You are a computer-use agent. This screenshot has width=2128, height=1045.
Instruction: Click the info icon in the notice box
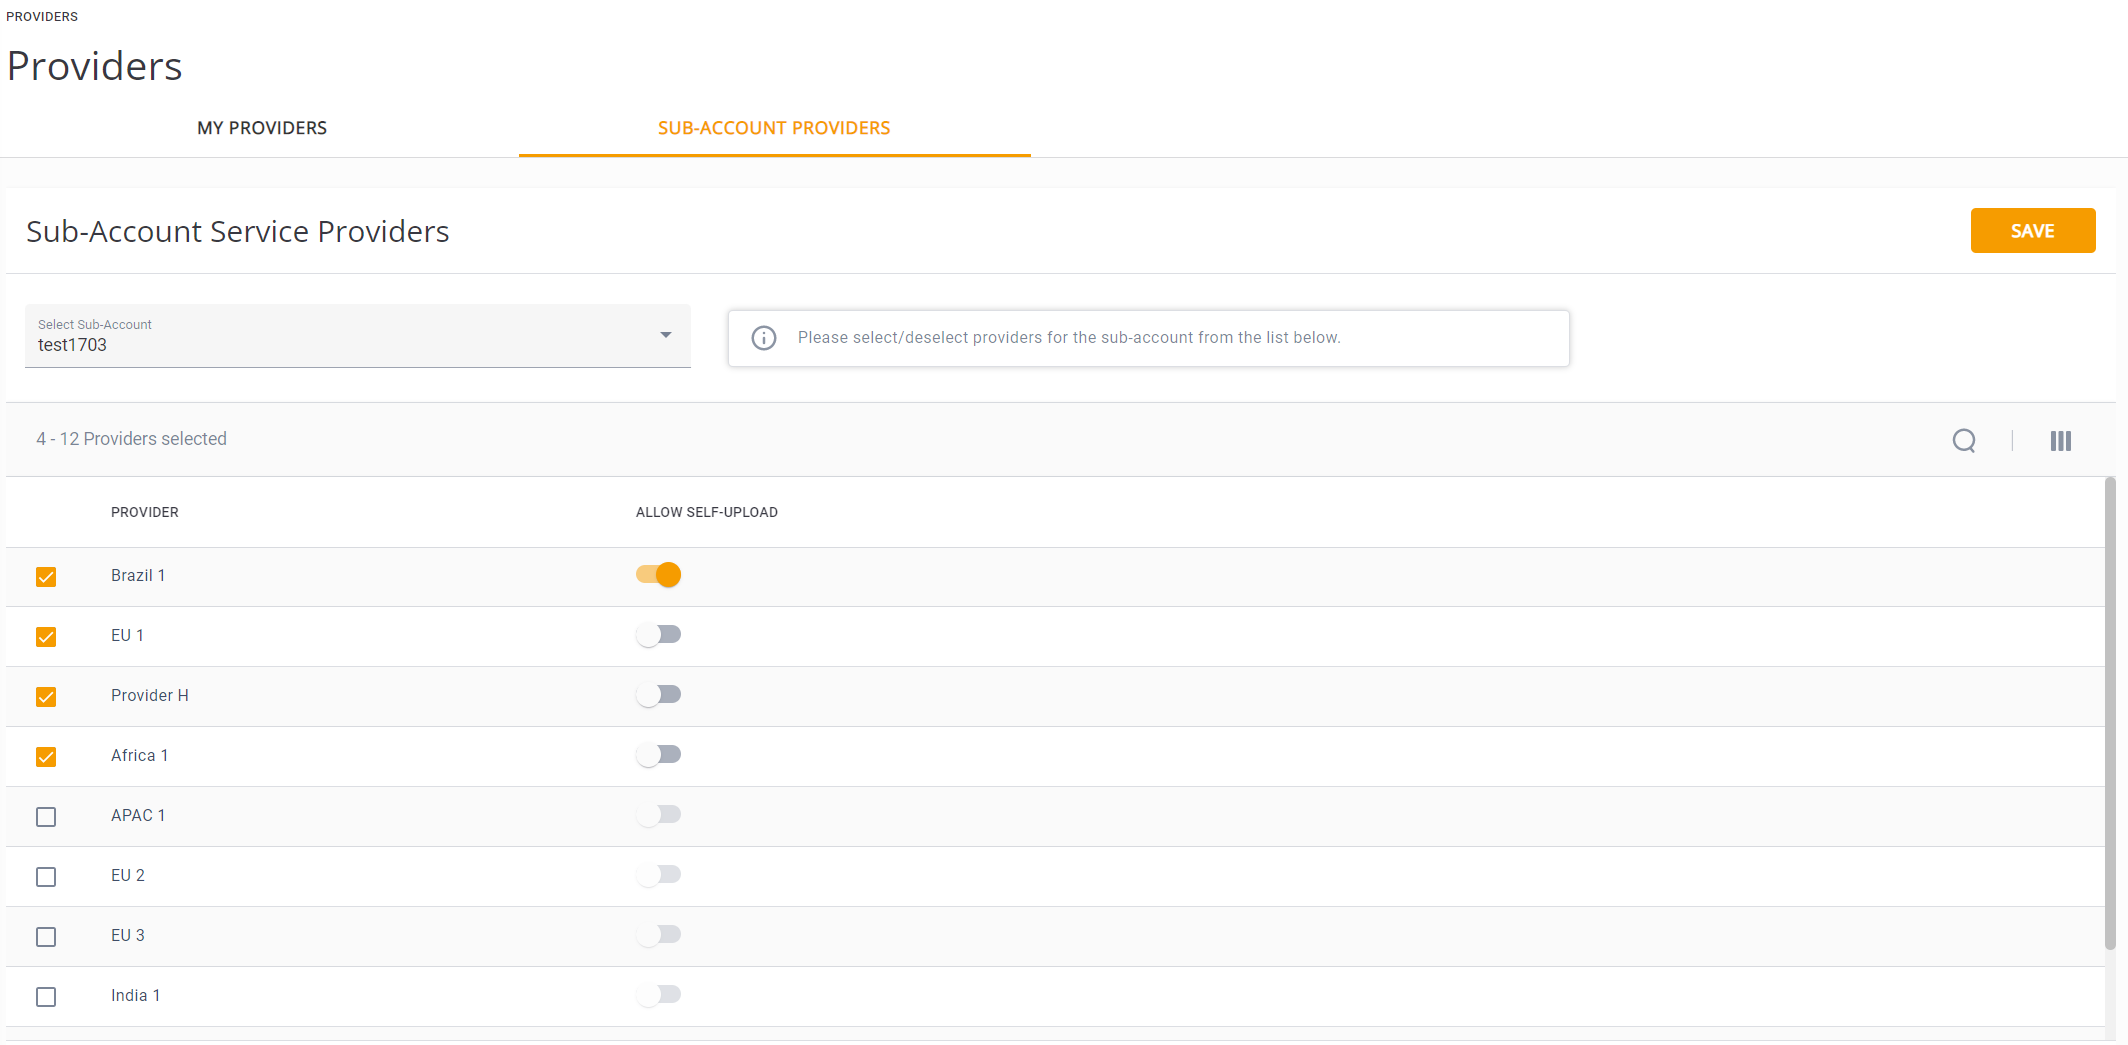[764, 338]
